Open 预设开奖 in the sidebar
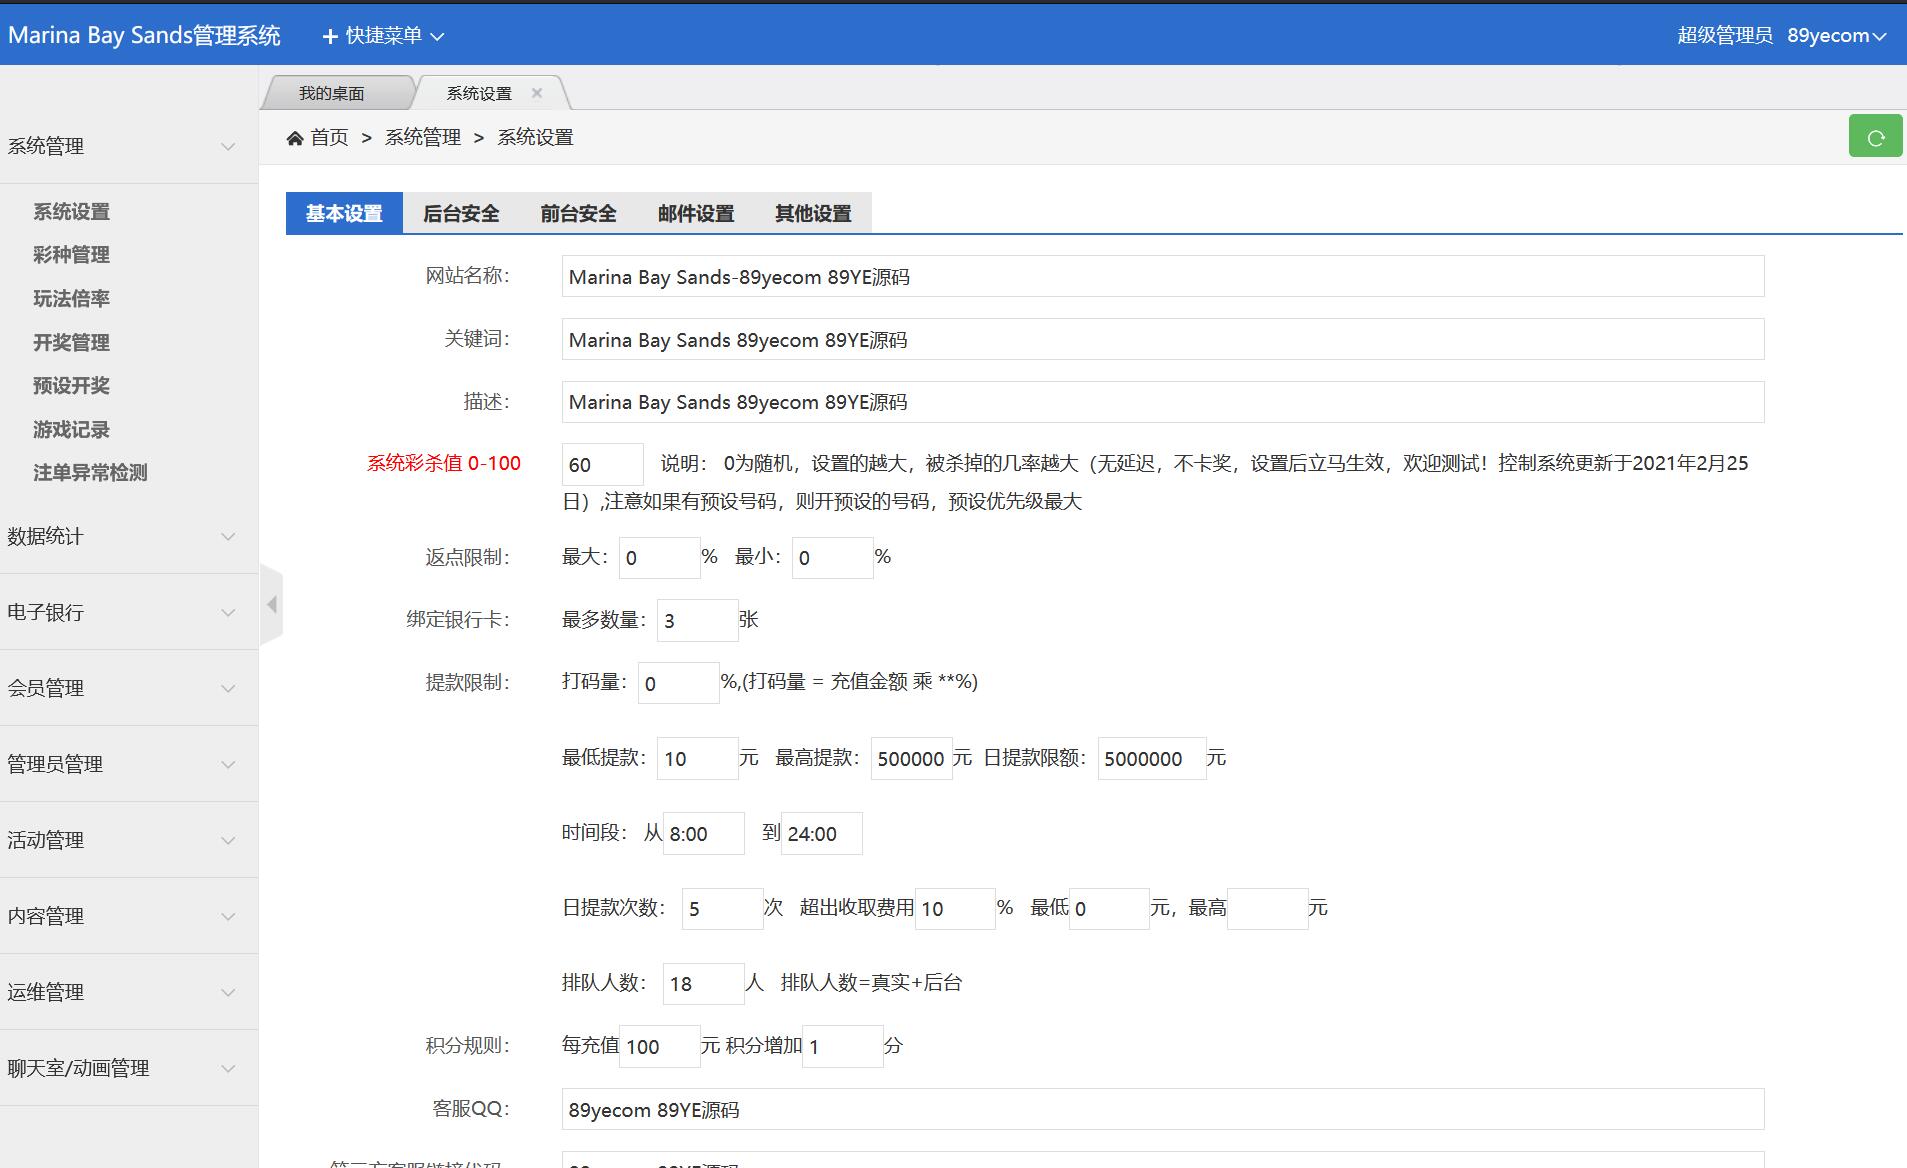 tap(71, 386)
